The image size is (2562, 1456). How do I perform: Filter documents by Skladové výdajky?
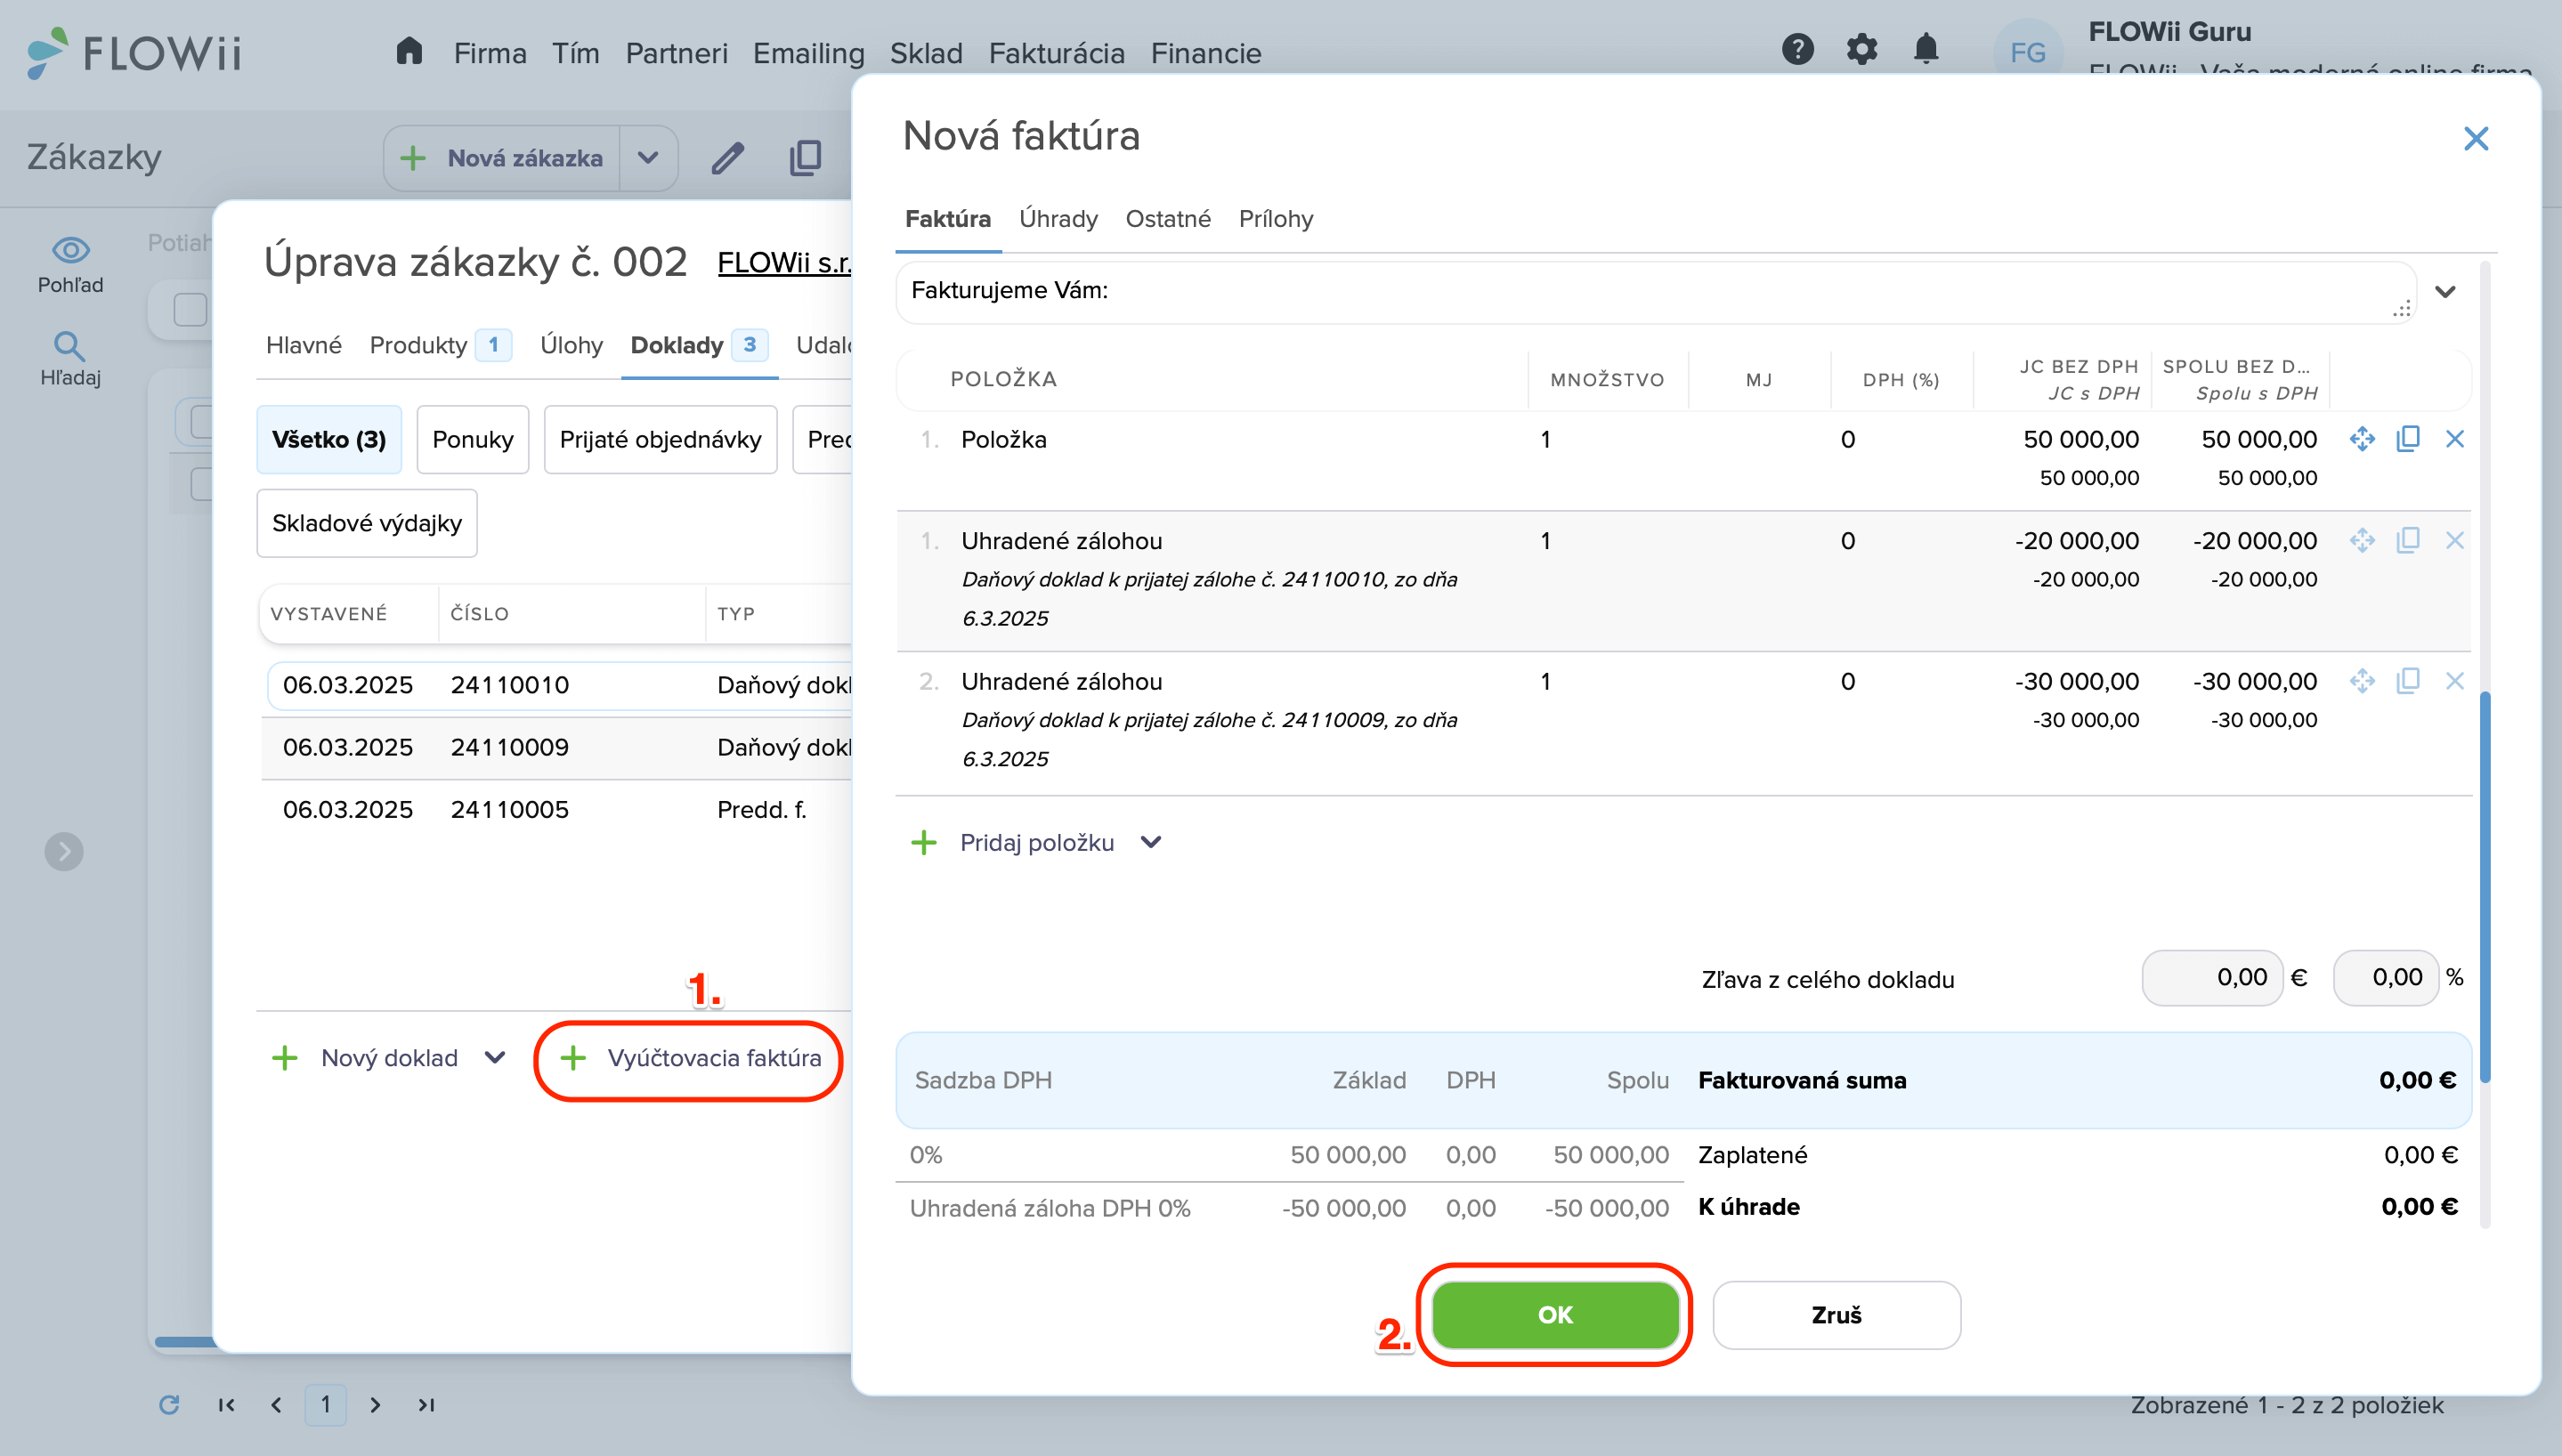366,523
